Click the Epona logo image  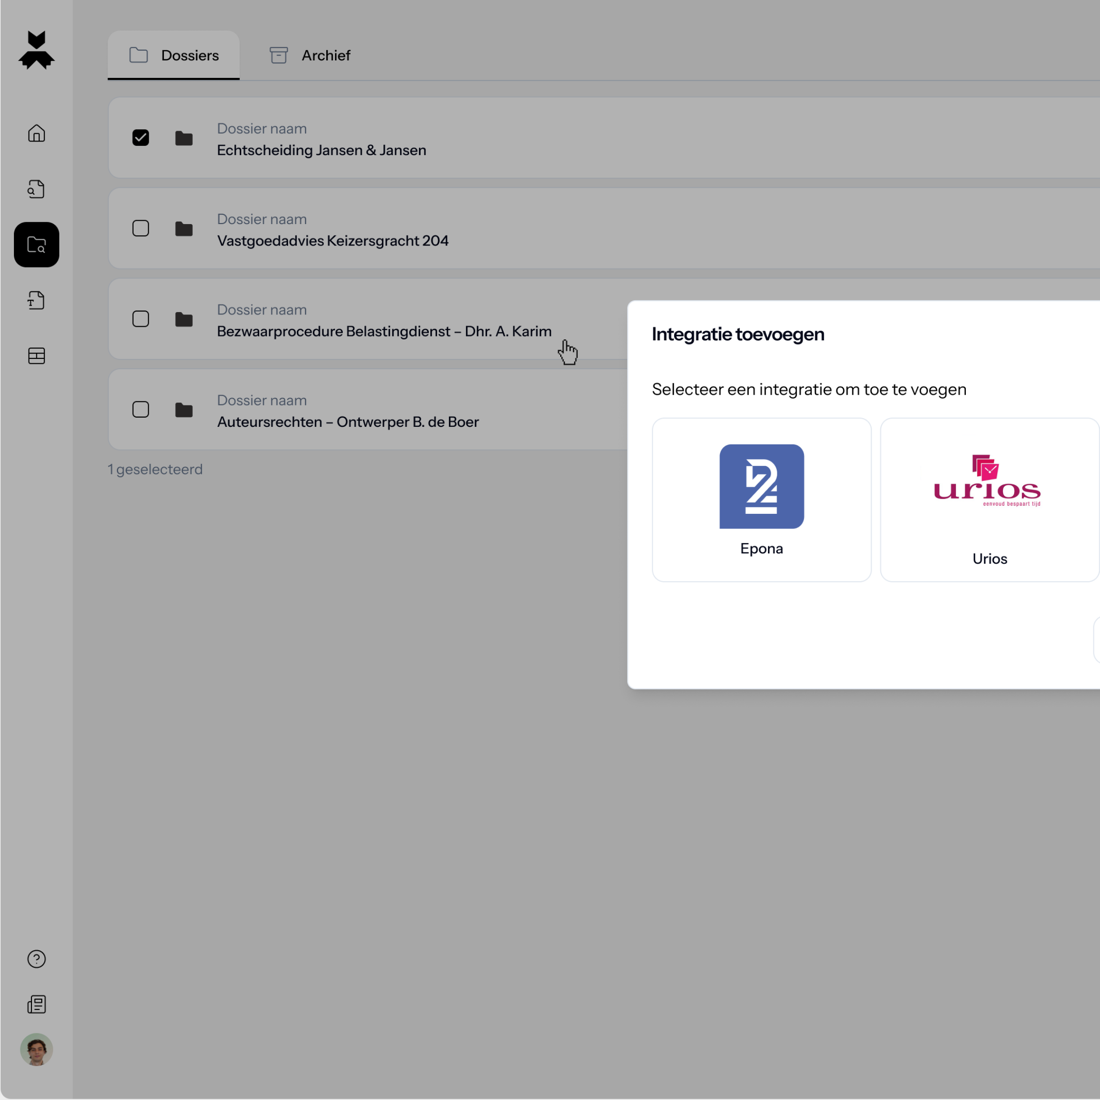[762, 486]
